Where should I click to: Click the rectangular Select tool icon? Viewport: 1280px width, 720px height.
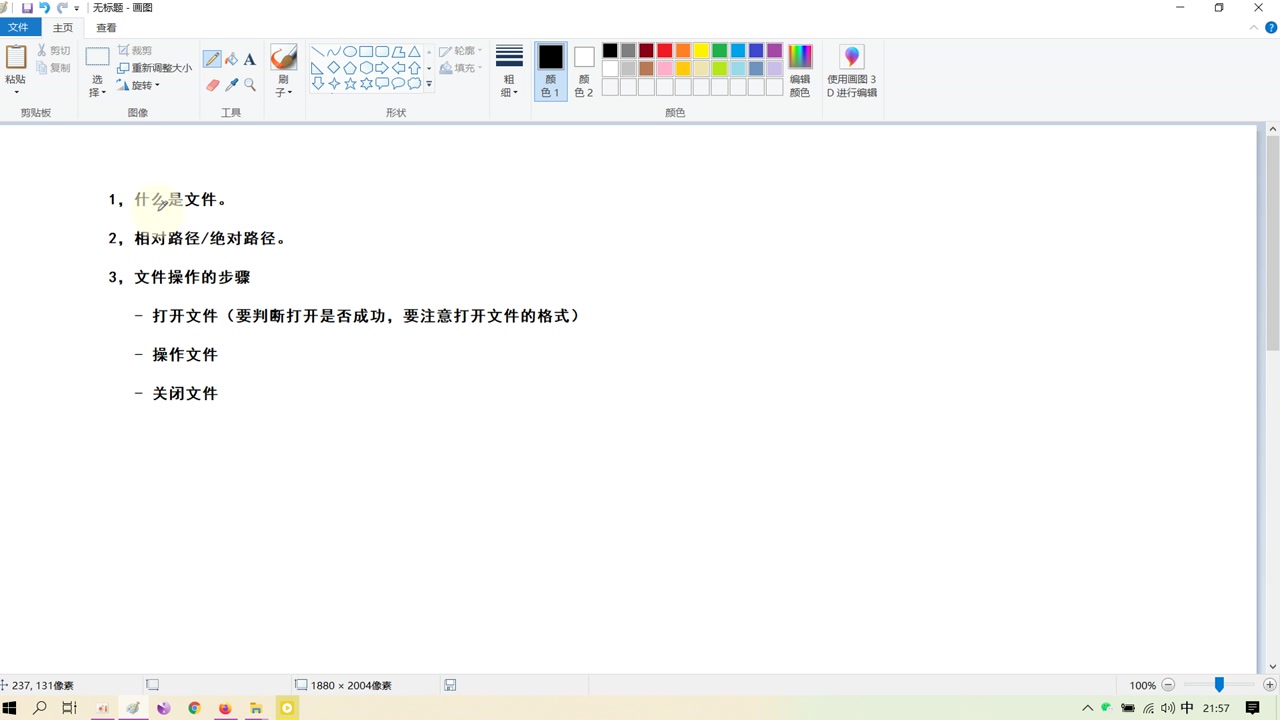[97, 57]
